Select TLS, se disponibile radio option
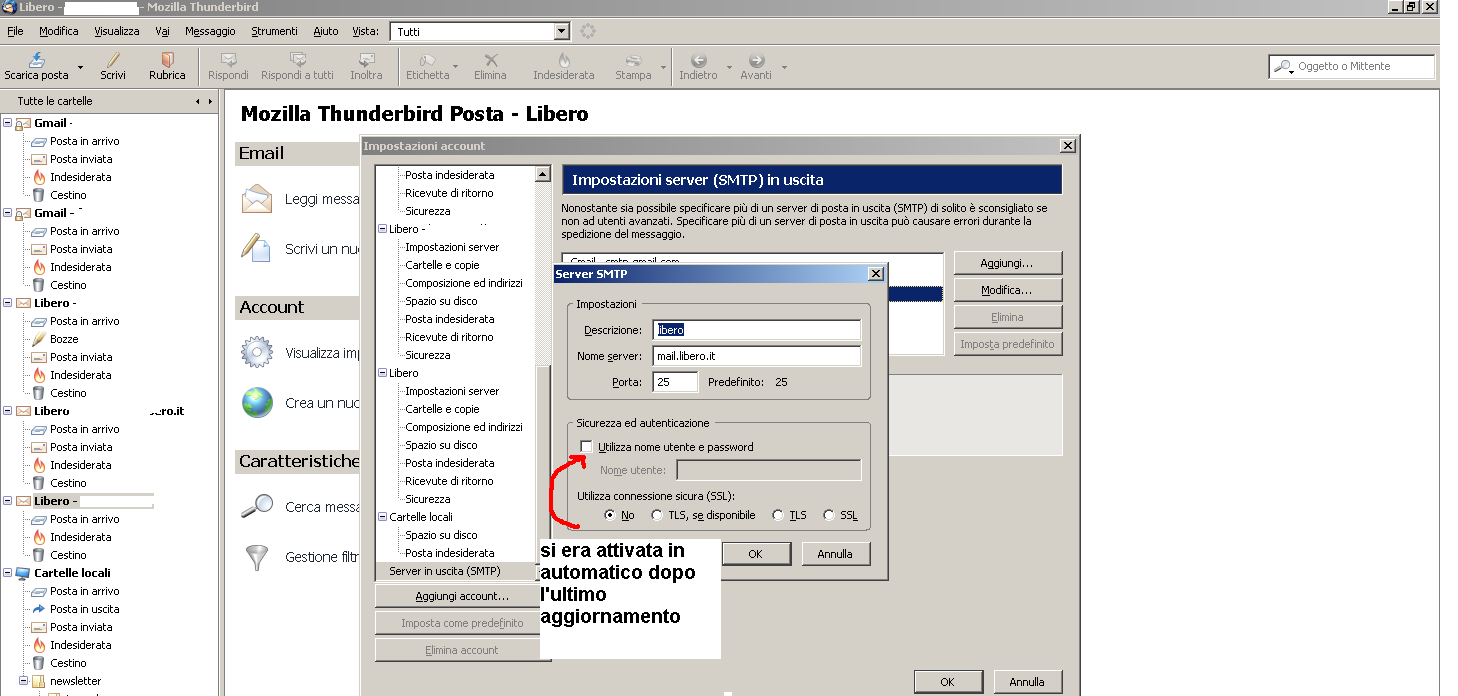Viewport: 1458px width, 696px height. click(656, 515)
